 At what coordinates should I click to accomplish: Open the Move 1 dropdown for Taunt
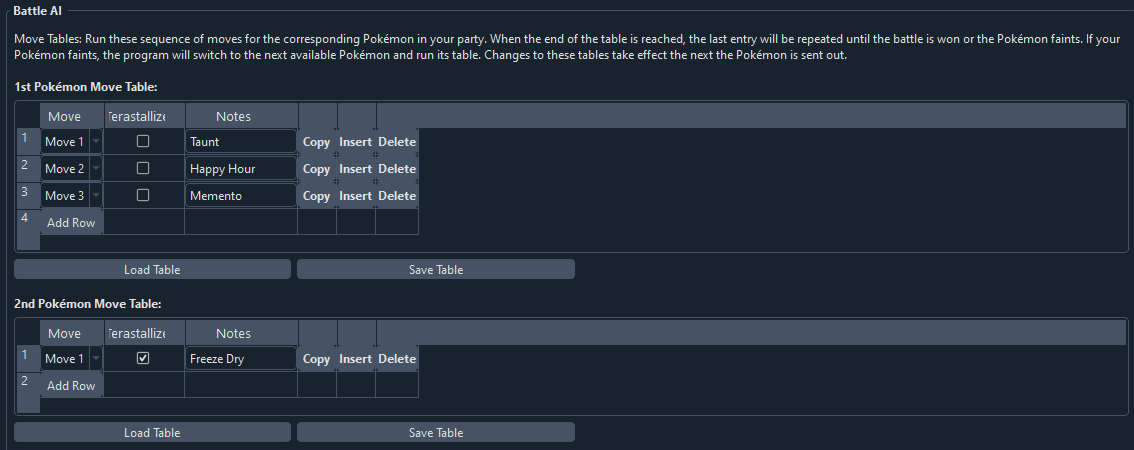click(96, 142)
